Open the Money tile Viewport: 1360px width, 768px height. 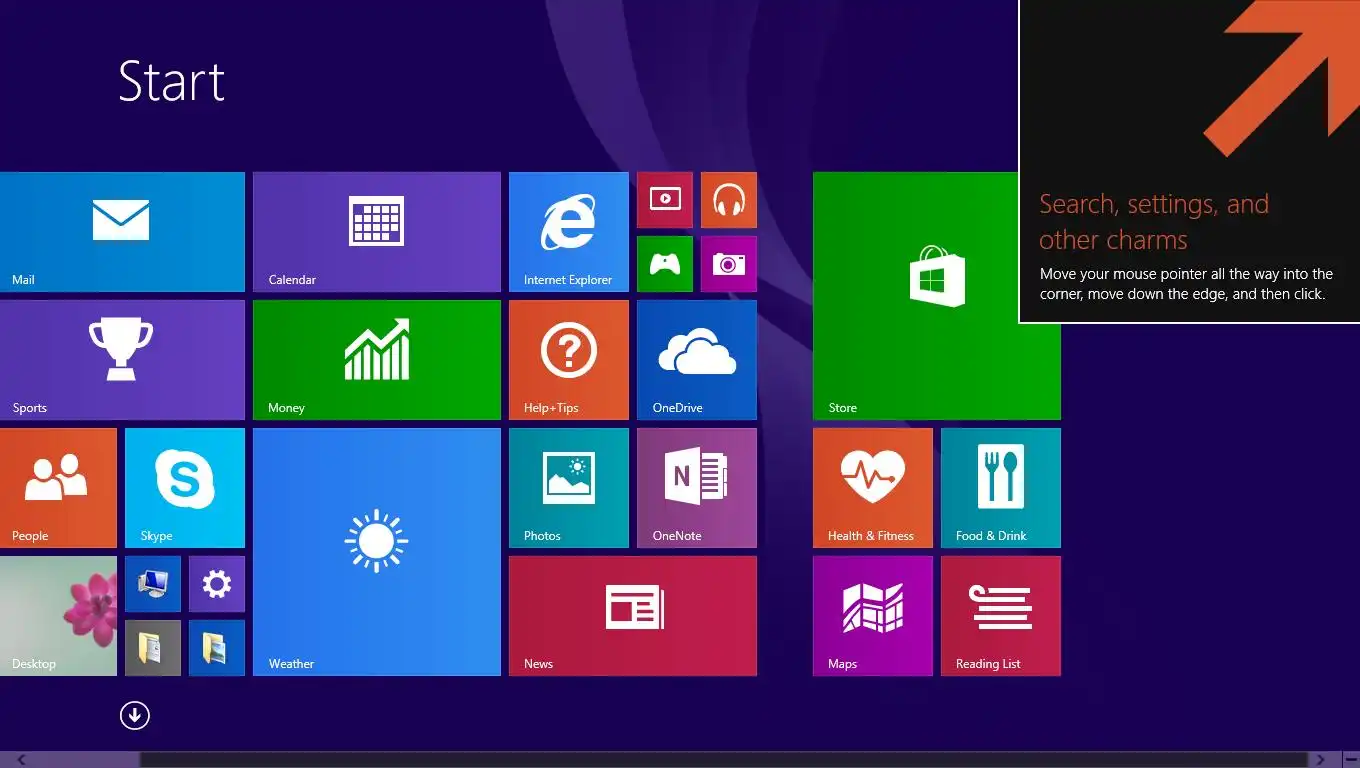377,360
